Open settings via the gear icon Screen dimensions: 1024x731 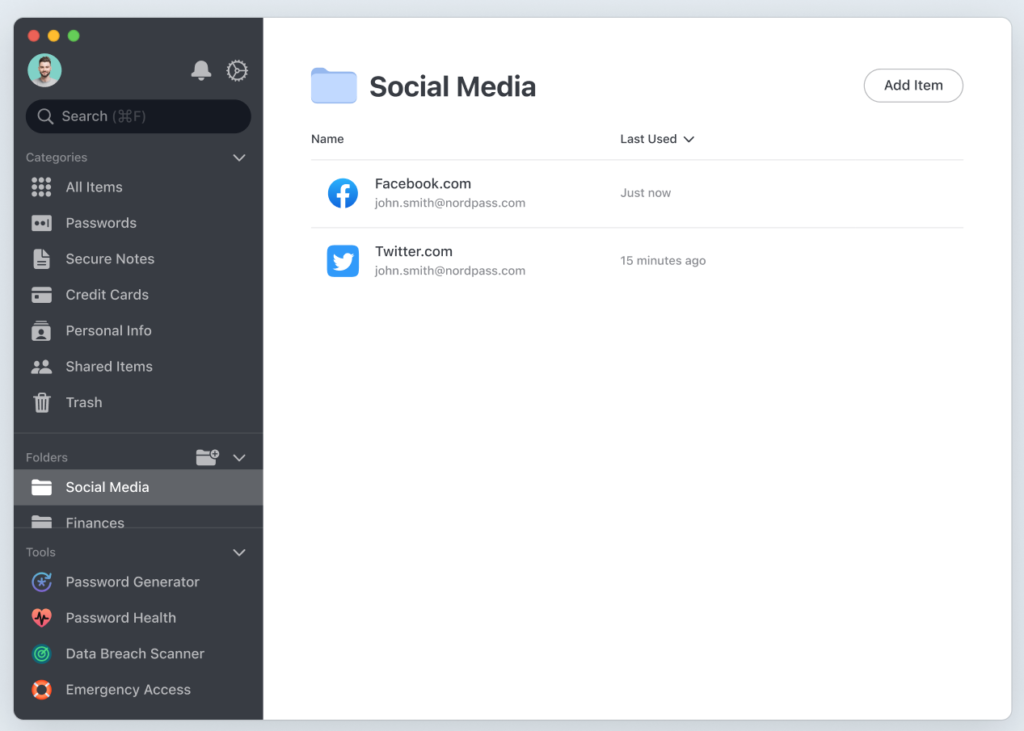click(x=237, y=71)
